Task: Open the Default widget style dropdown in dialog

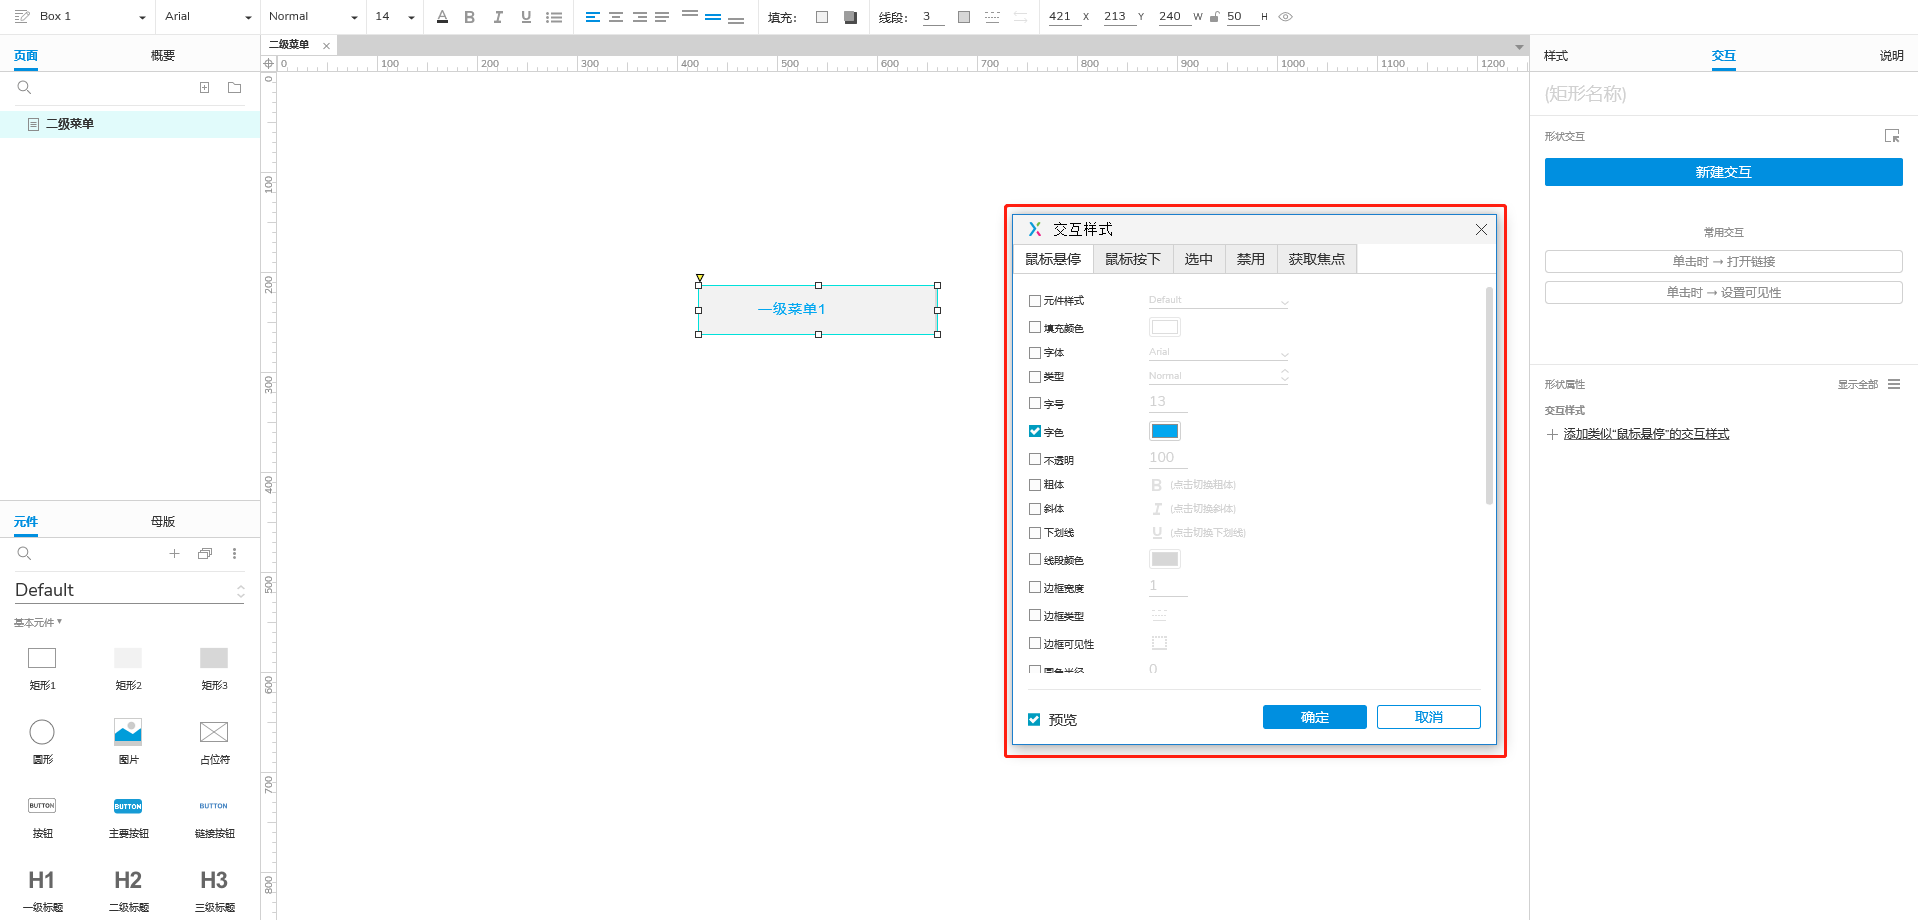Action: pos(1218,300)
